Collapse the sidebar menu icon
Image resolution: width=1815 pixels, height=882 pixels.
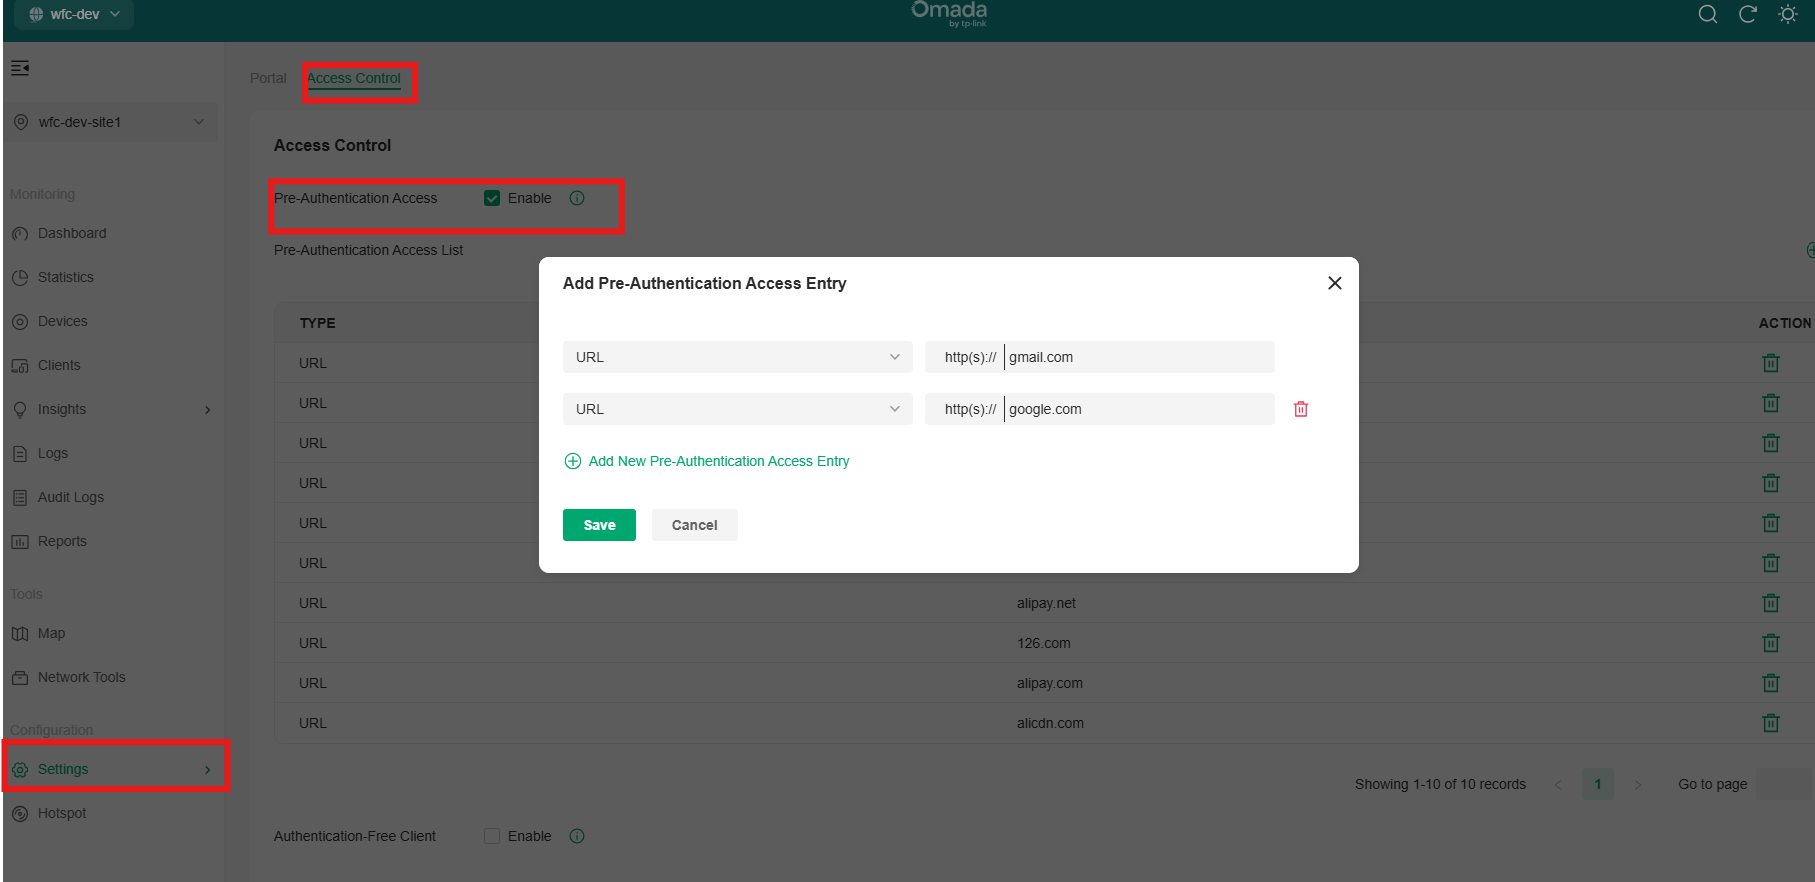coord(20,68)
